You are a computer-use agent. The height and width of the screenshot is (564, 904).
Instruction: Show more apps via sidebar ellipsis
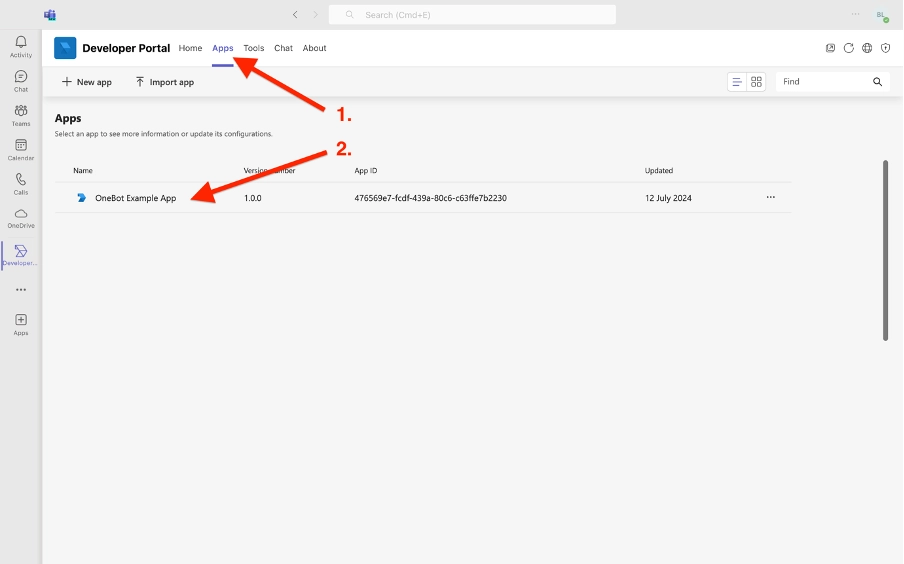pos(21,289)
